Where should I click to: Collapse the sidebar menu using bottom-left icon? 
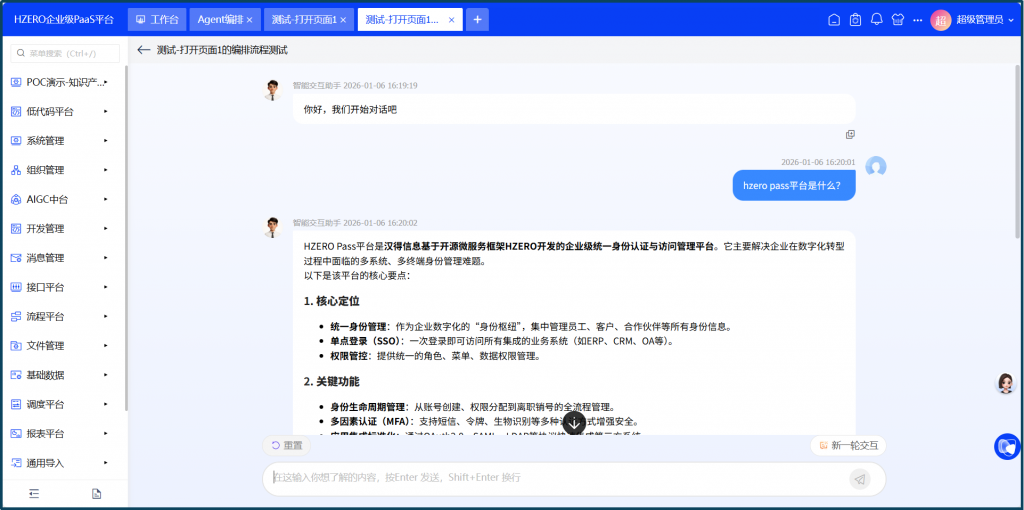(x=33, y=493)
